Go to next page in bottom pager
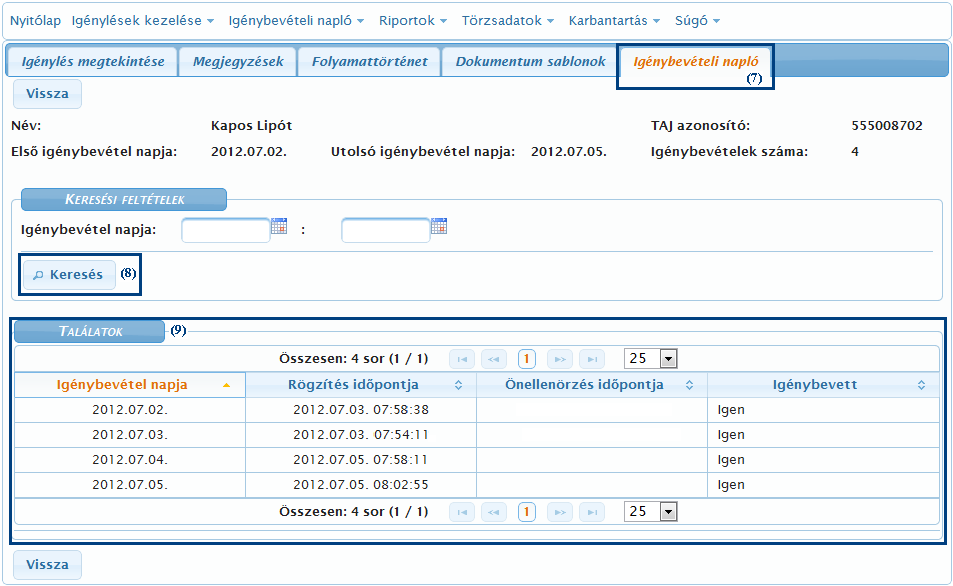Image resolution: width=953 pixels, height=586 pixels. tap(560, 512)
